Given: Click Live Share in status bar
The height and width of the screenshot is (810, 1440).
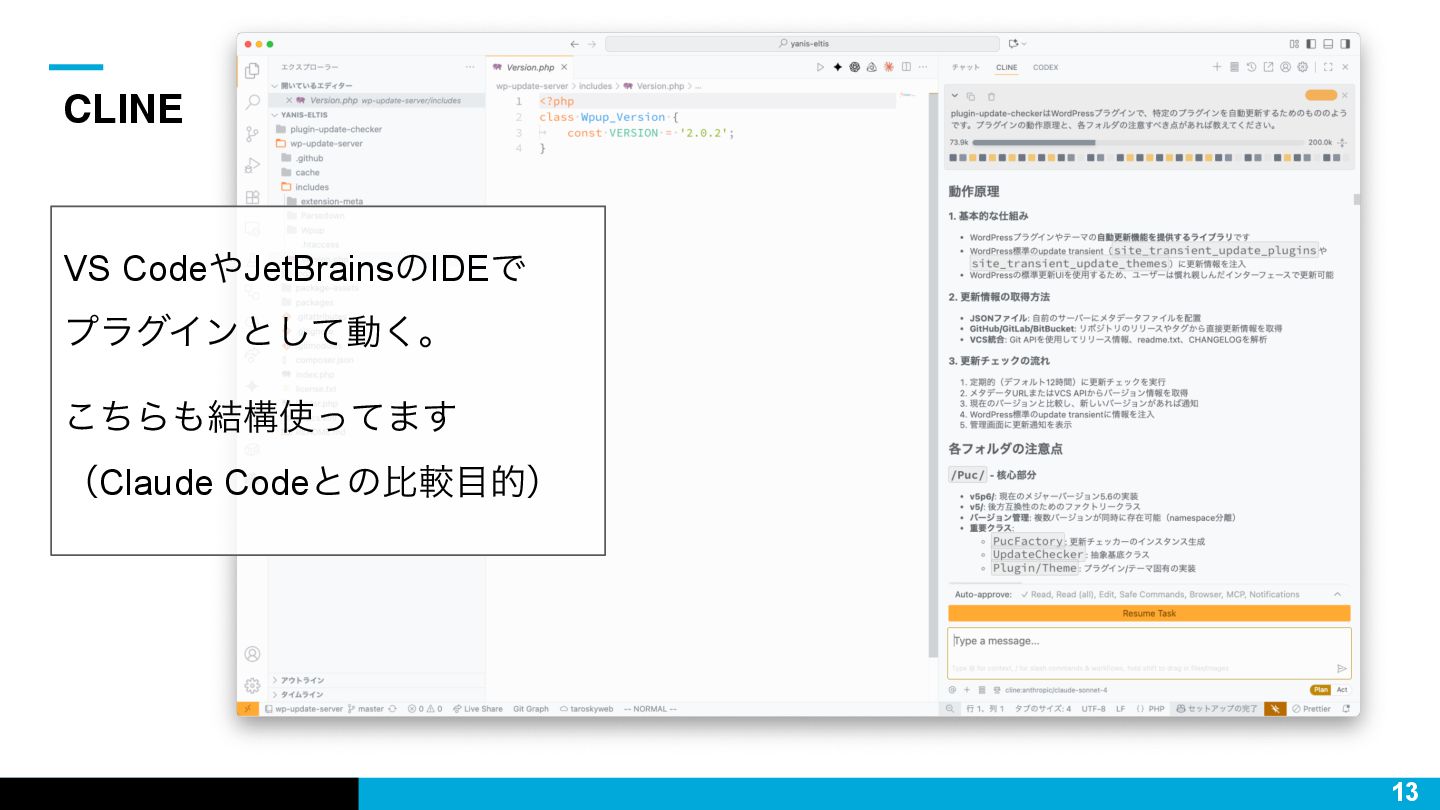Looking at the screenshot, I should (477, 709).
